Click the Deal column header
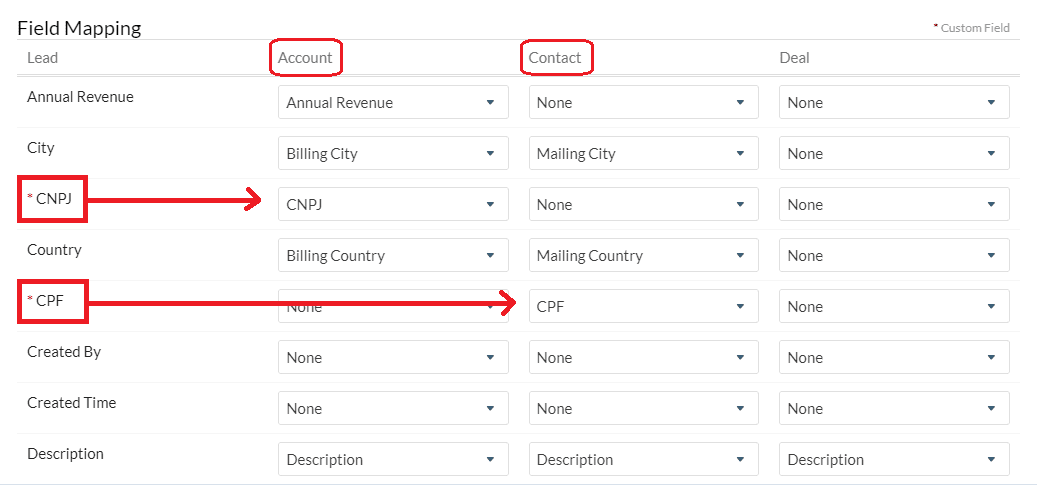The image size is (1037, 489). tap(794, 58)
